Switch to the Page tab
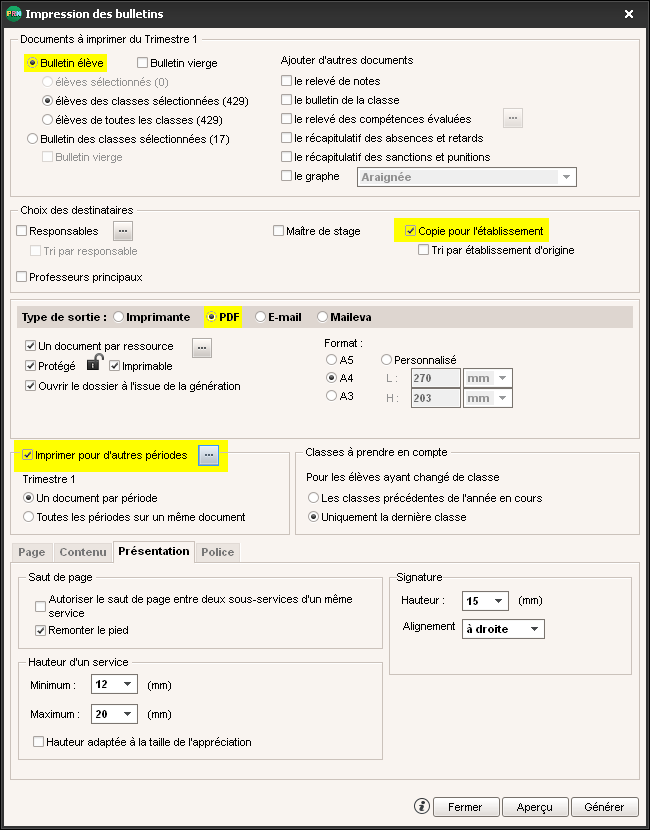This screenshot has width=650, height=830. coord(32,552)
